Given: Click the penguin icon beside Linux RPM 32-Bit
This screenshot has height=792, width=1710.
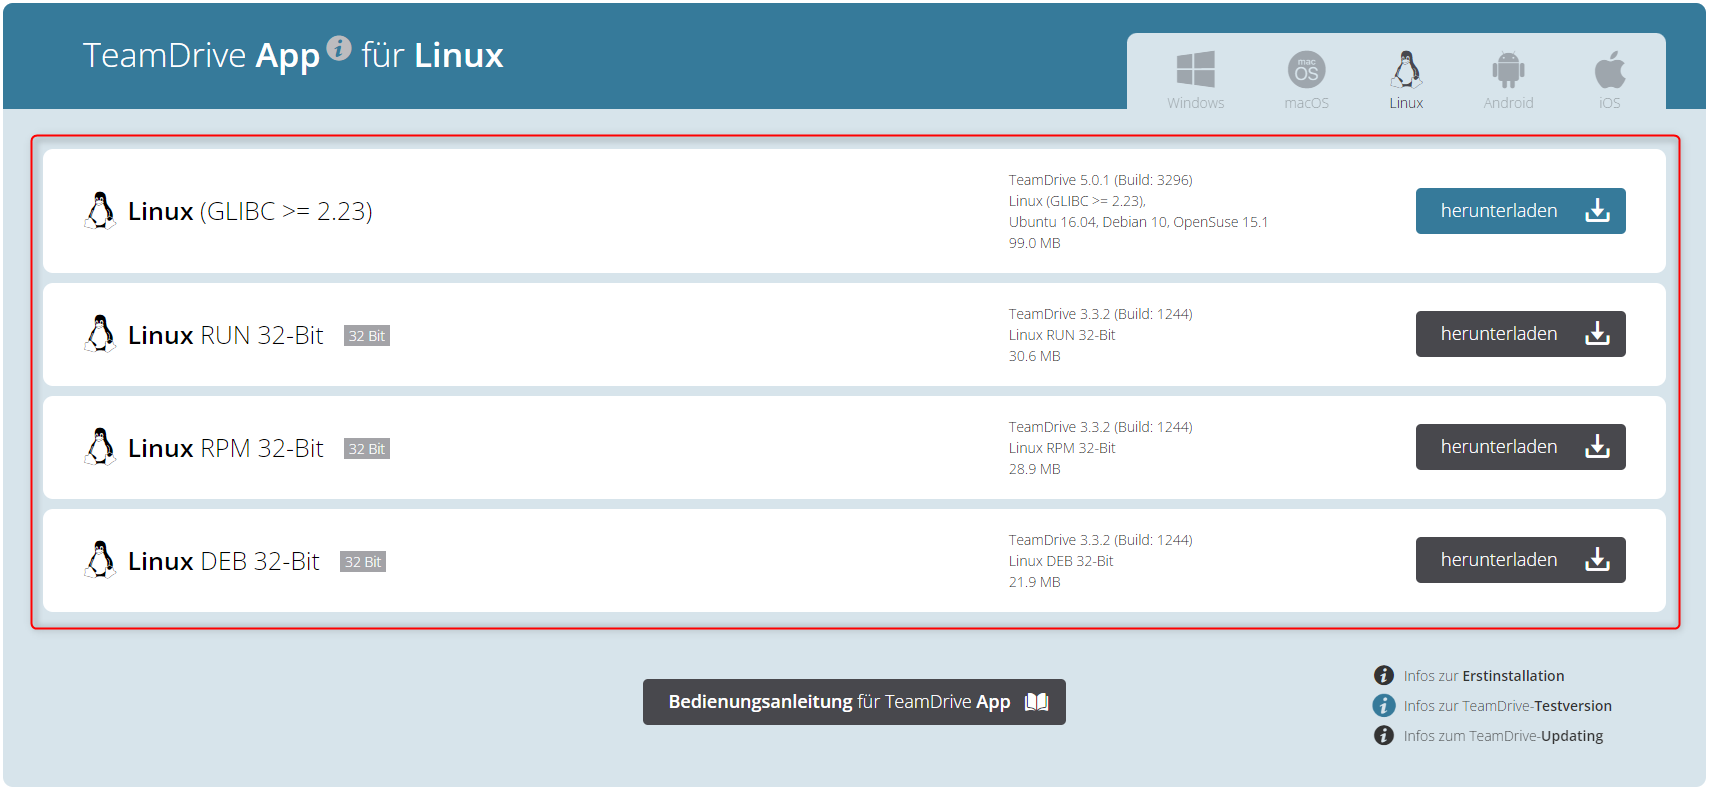Looking at the screenshot, I should (x=99, y=447).
